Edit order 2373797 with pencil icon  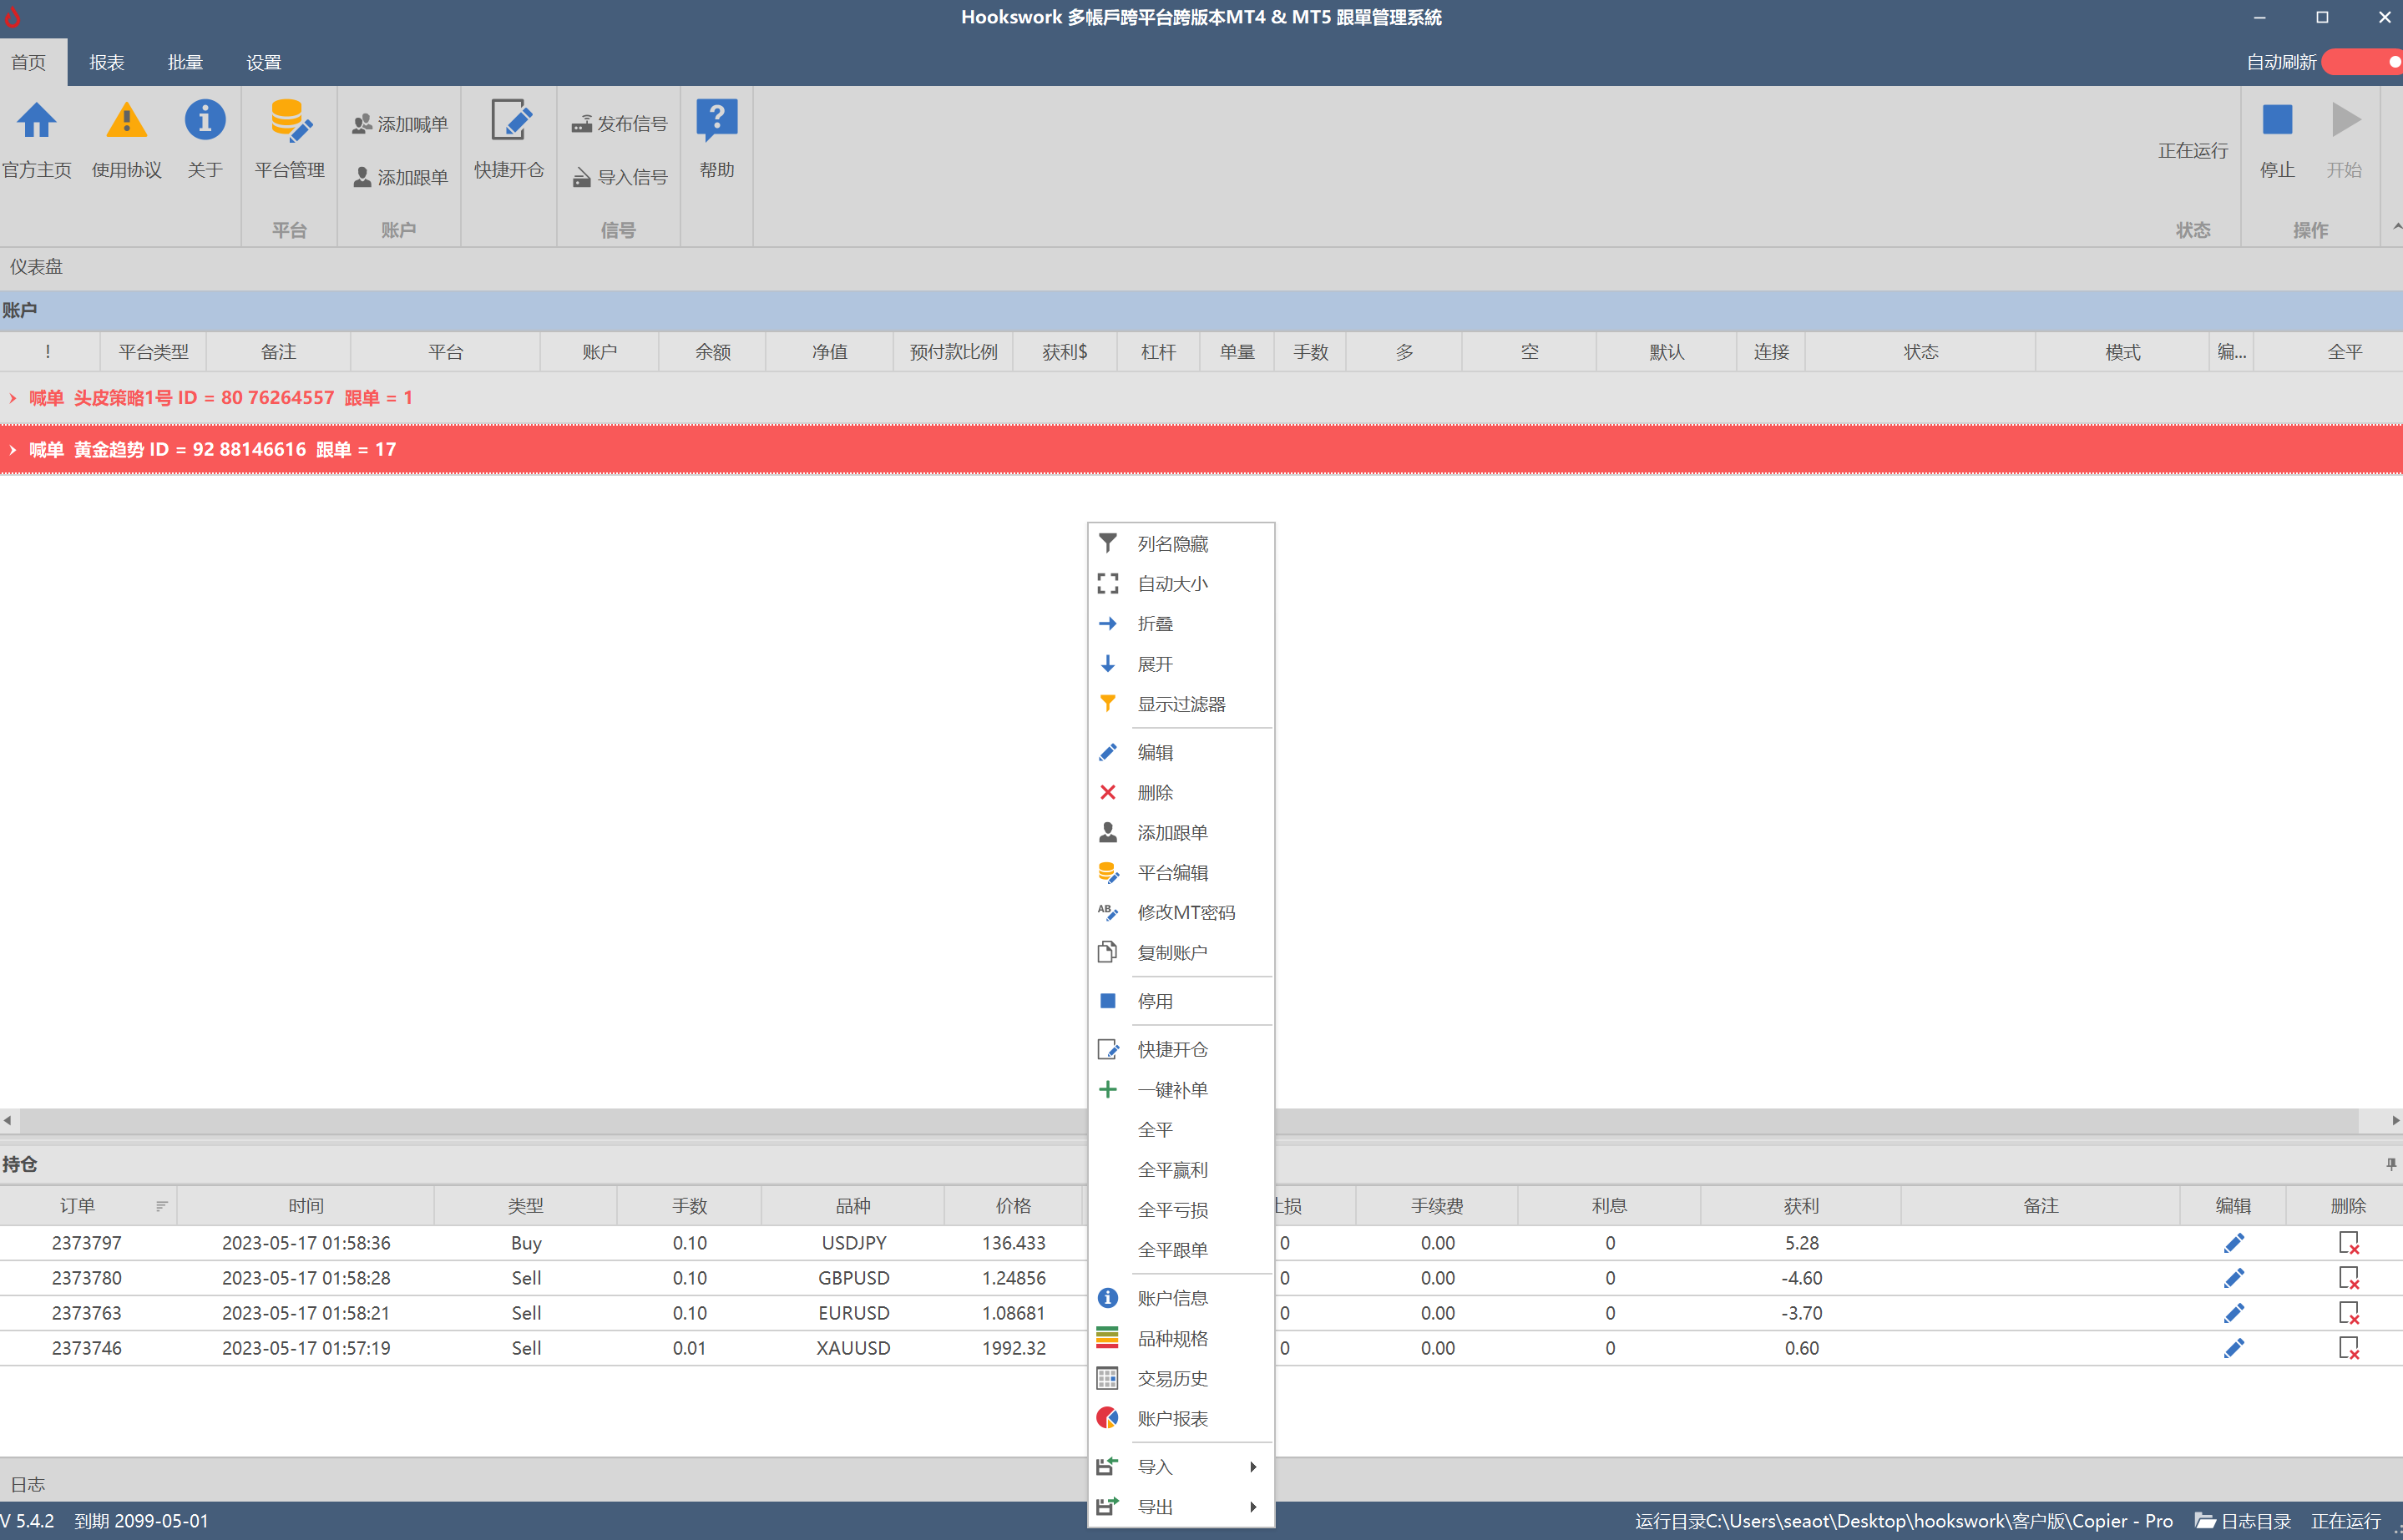(2233, 1243)
